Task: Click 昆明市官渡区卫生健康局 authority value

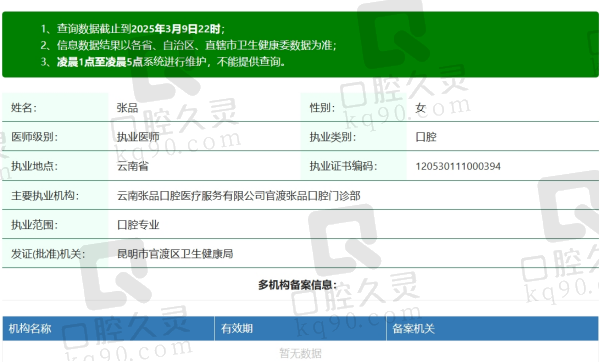Action: coord(175,254)
